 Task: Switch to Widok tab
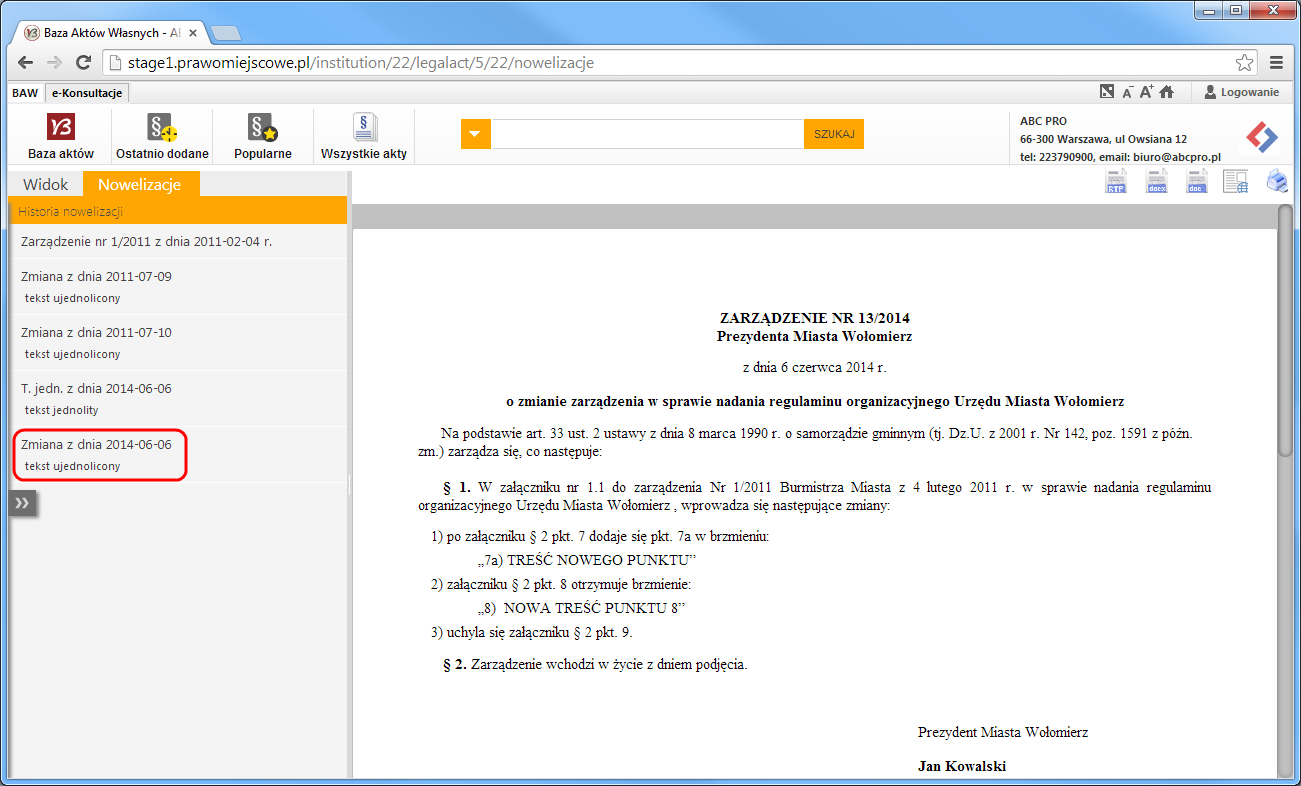(x=45, y=184)
